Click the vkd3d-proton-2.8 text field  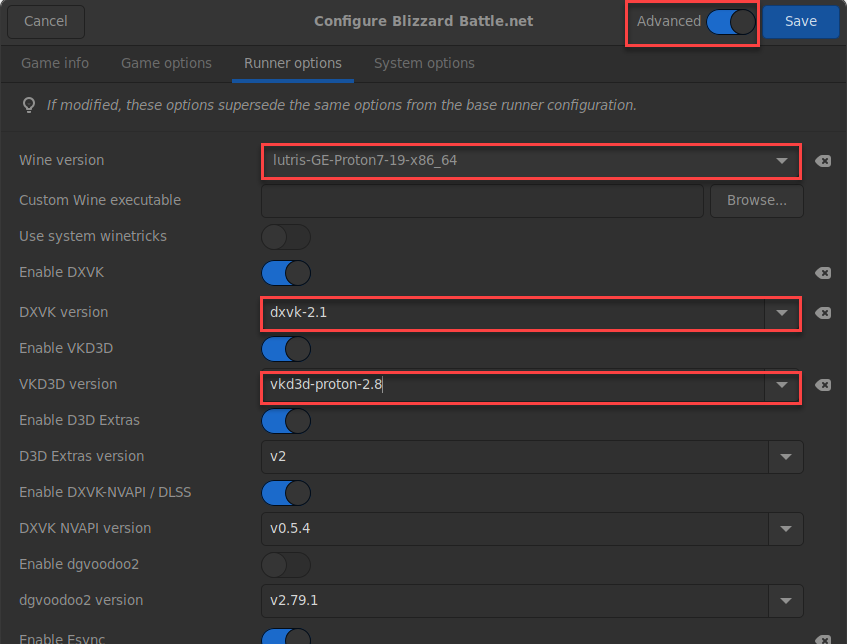pyautogui.click(x=514, y=385)
